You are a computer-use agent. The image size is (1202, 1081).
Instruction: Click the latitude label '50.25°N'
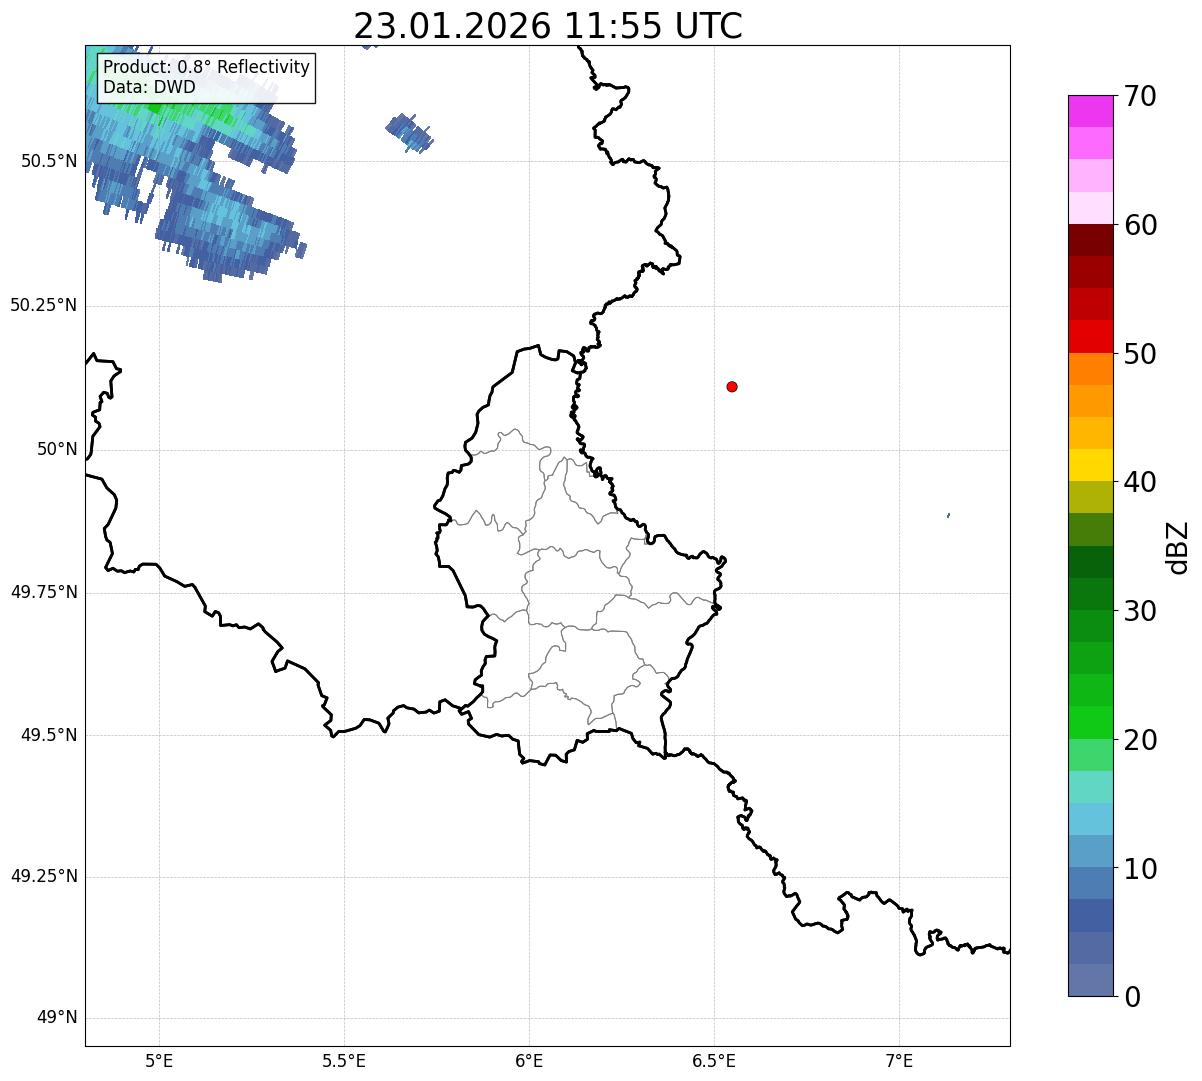[x=44, y=306]
